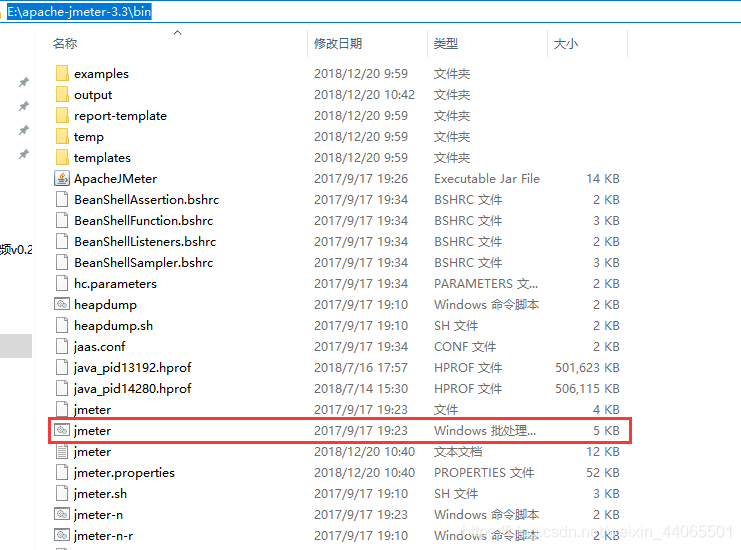
Task: Click the java_pid13192.hprof file icon
Action: [x=62, y=367]
